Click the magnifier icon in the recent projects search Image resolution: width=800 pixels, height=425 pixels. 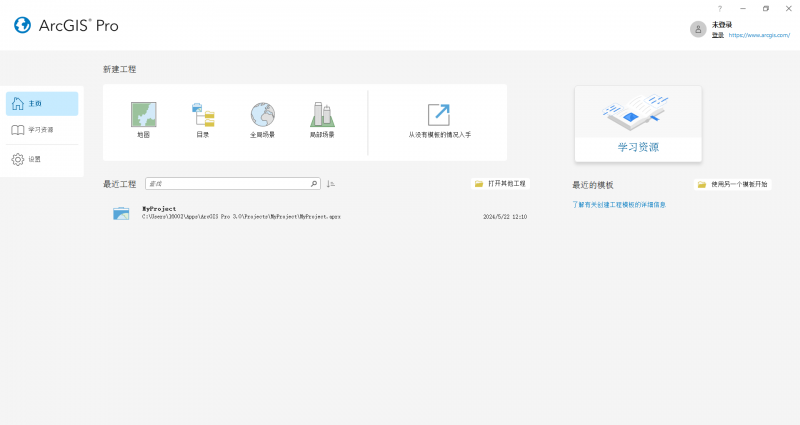coord(313,184)
